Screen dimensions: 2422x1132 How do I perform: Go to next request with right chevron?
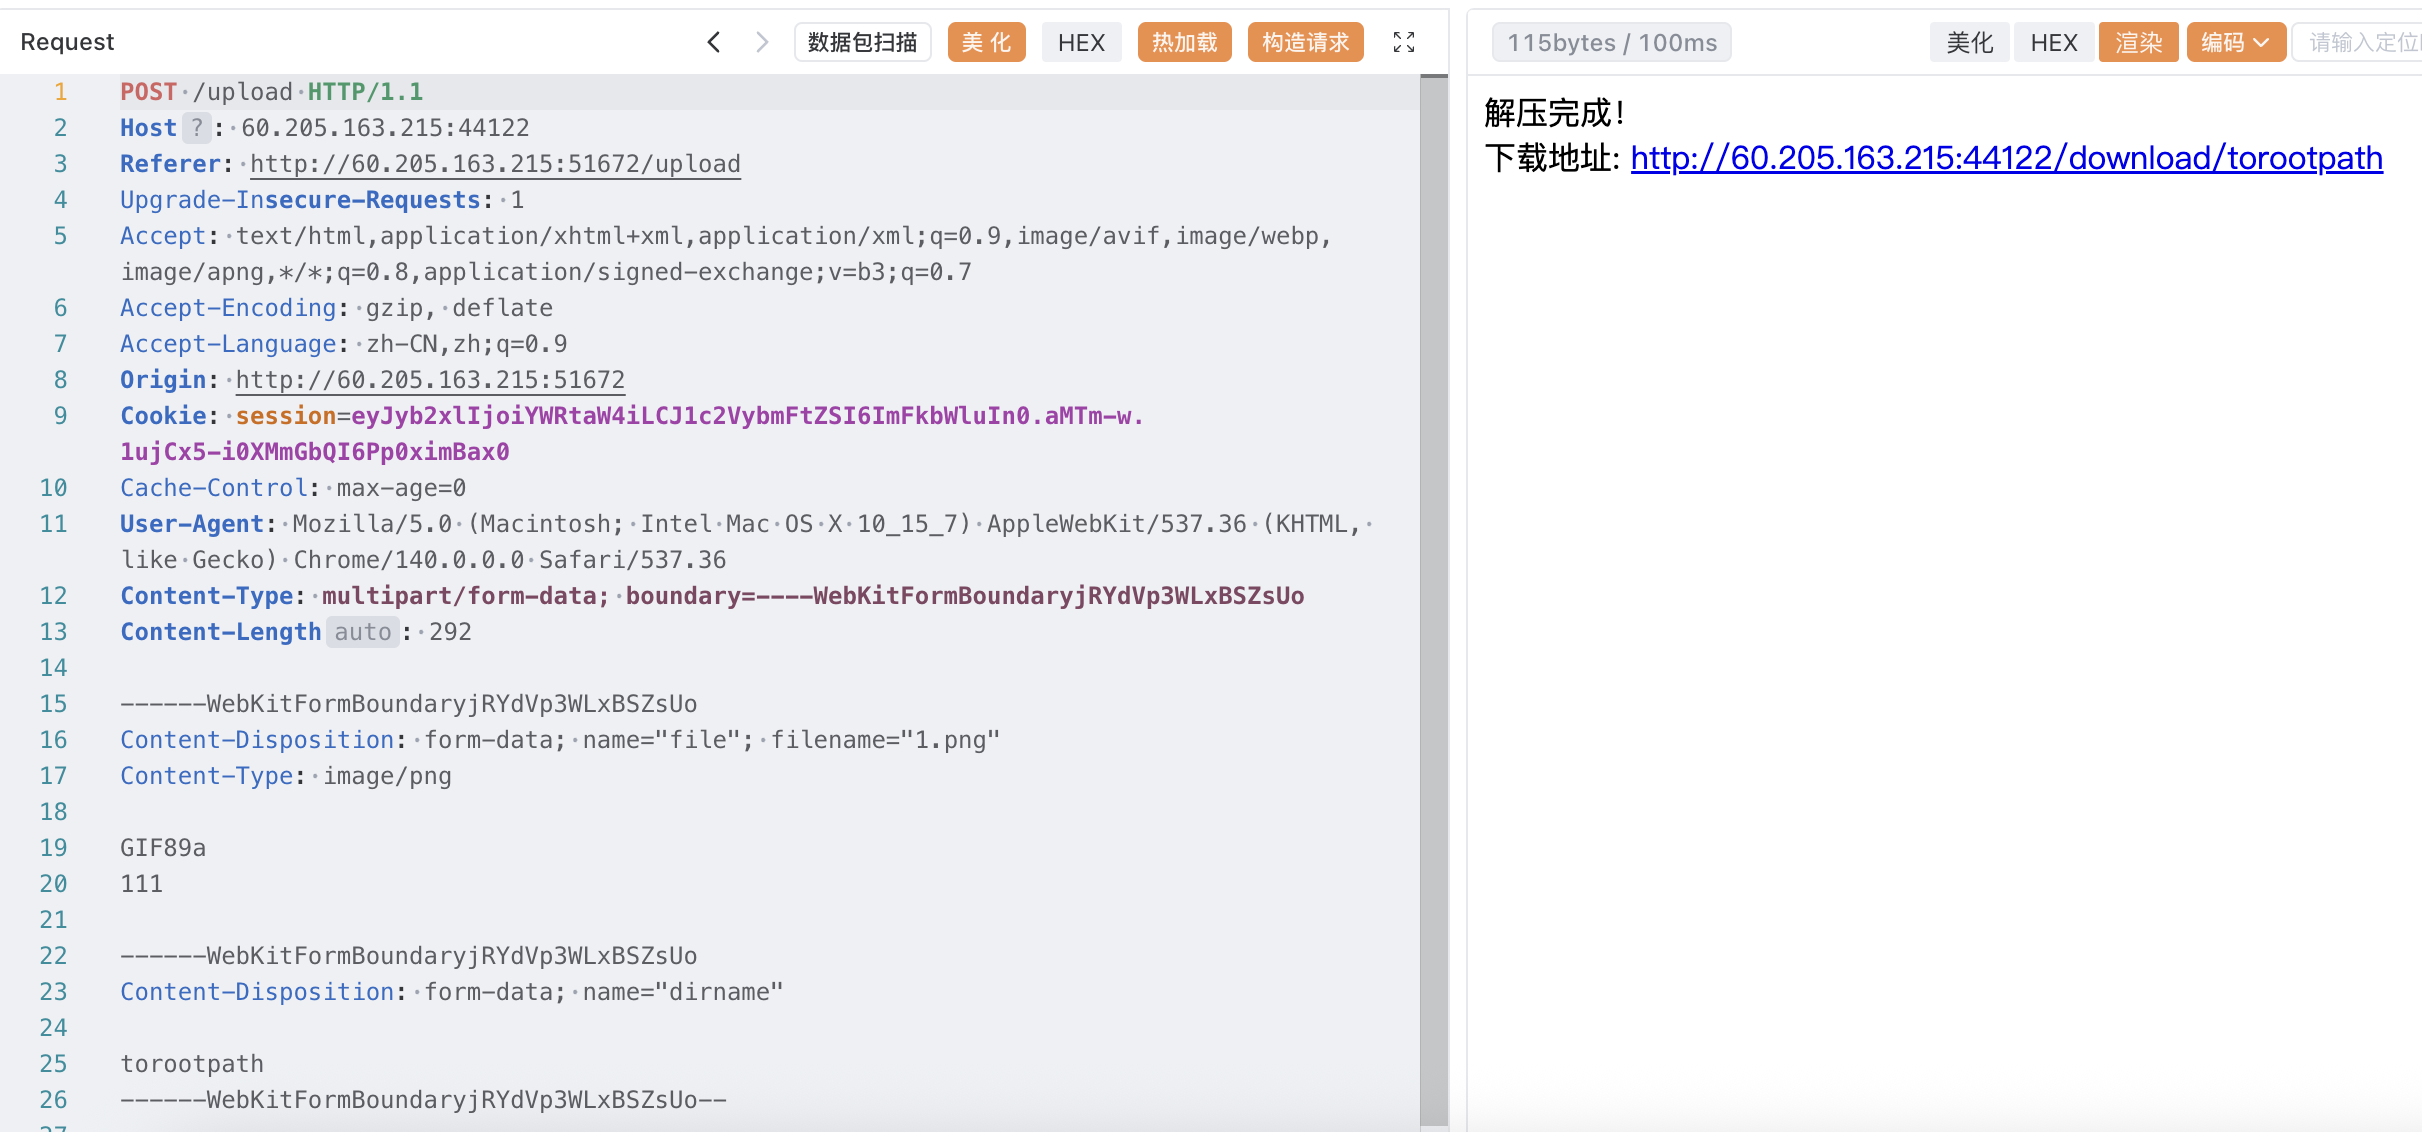point(762,42)
